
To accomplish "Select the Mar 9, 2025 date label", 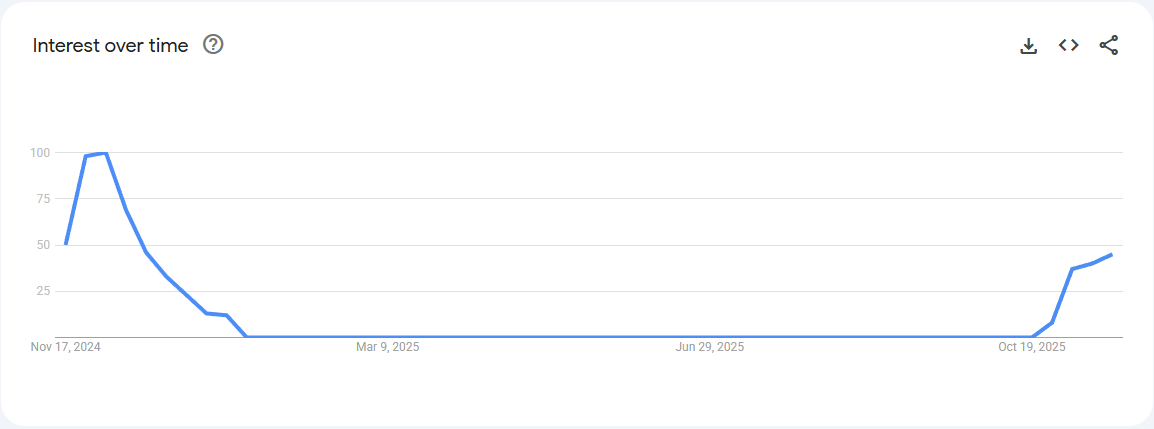I will tap(388, 348).
